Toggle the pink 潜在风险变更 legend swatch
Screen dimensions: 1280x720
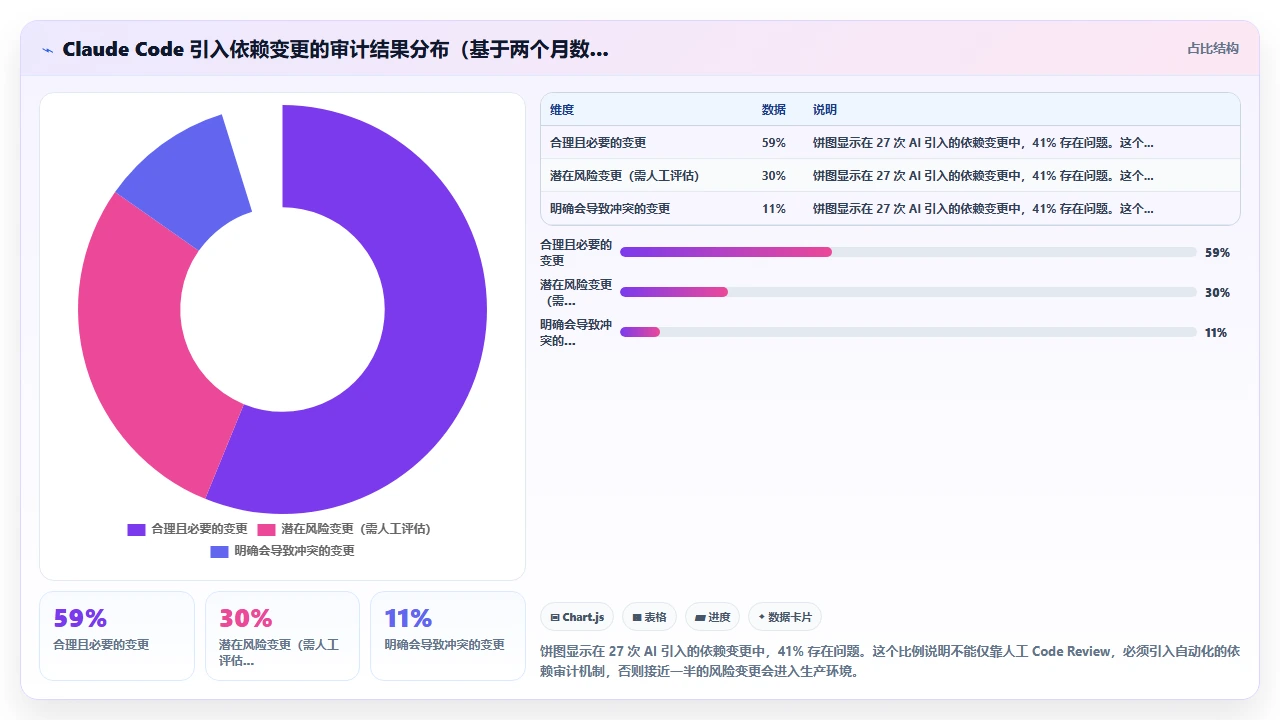266,529
